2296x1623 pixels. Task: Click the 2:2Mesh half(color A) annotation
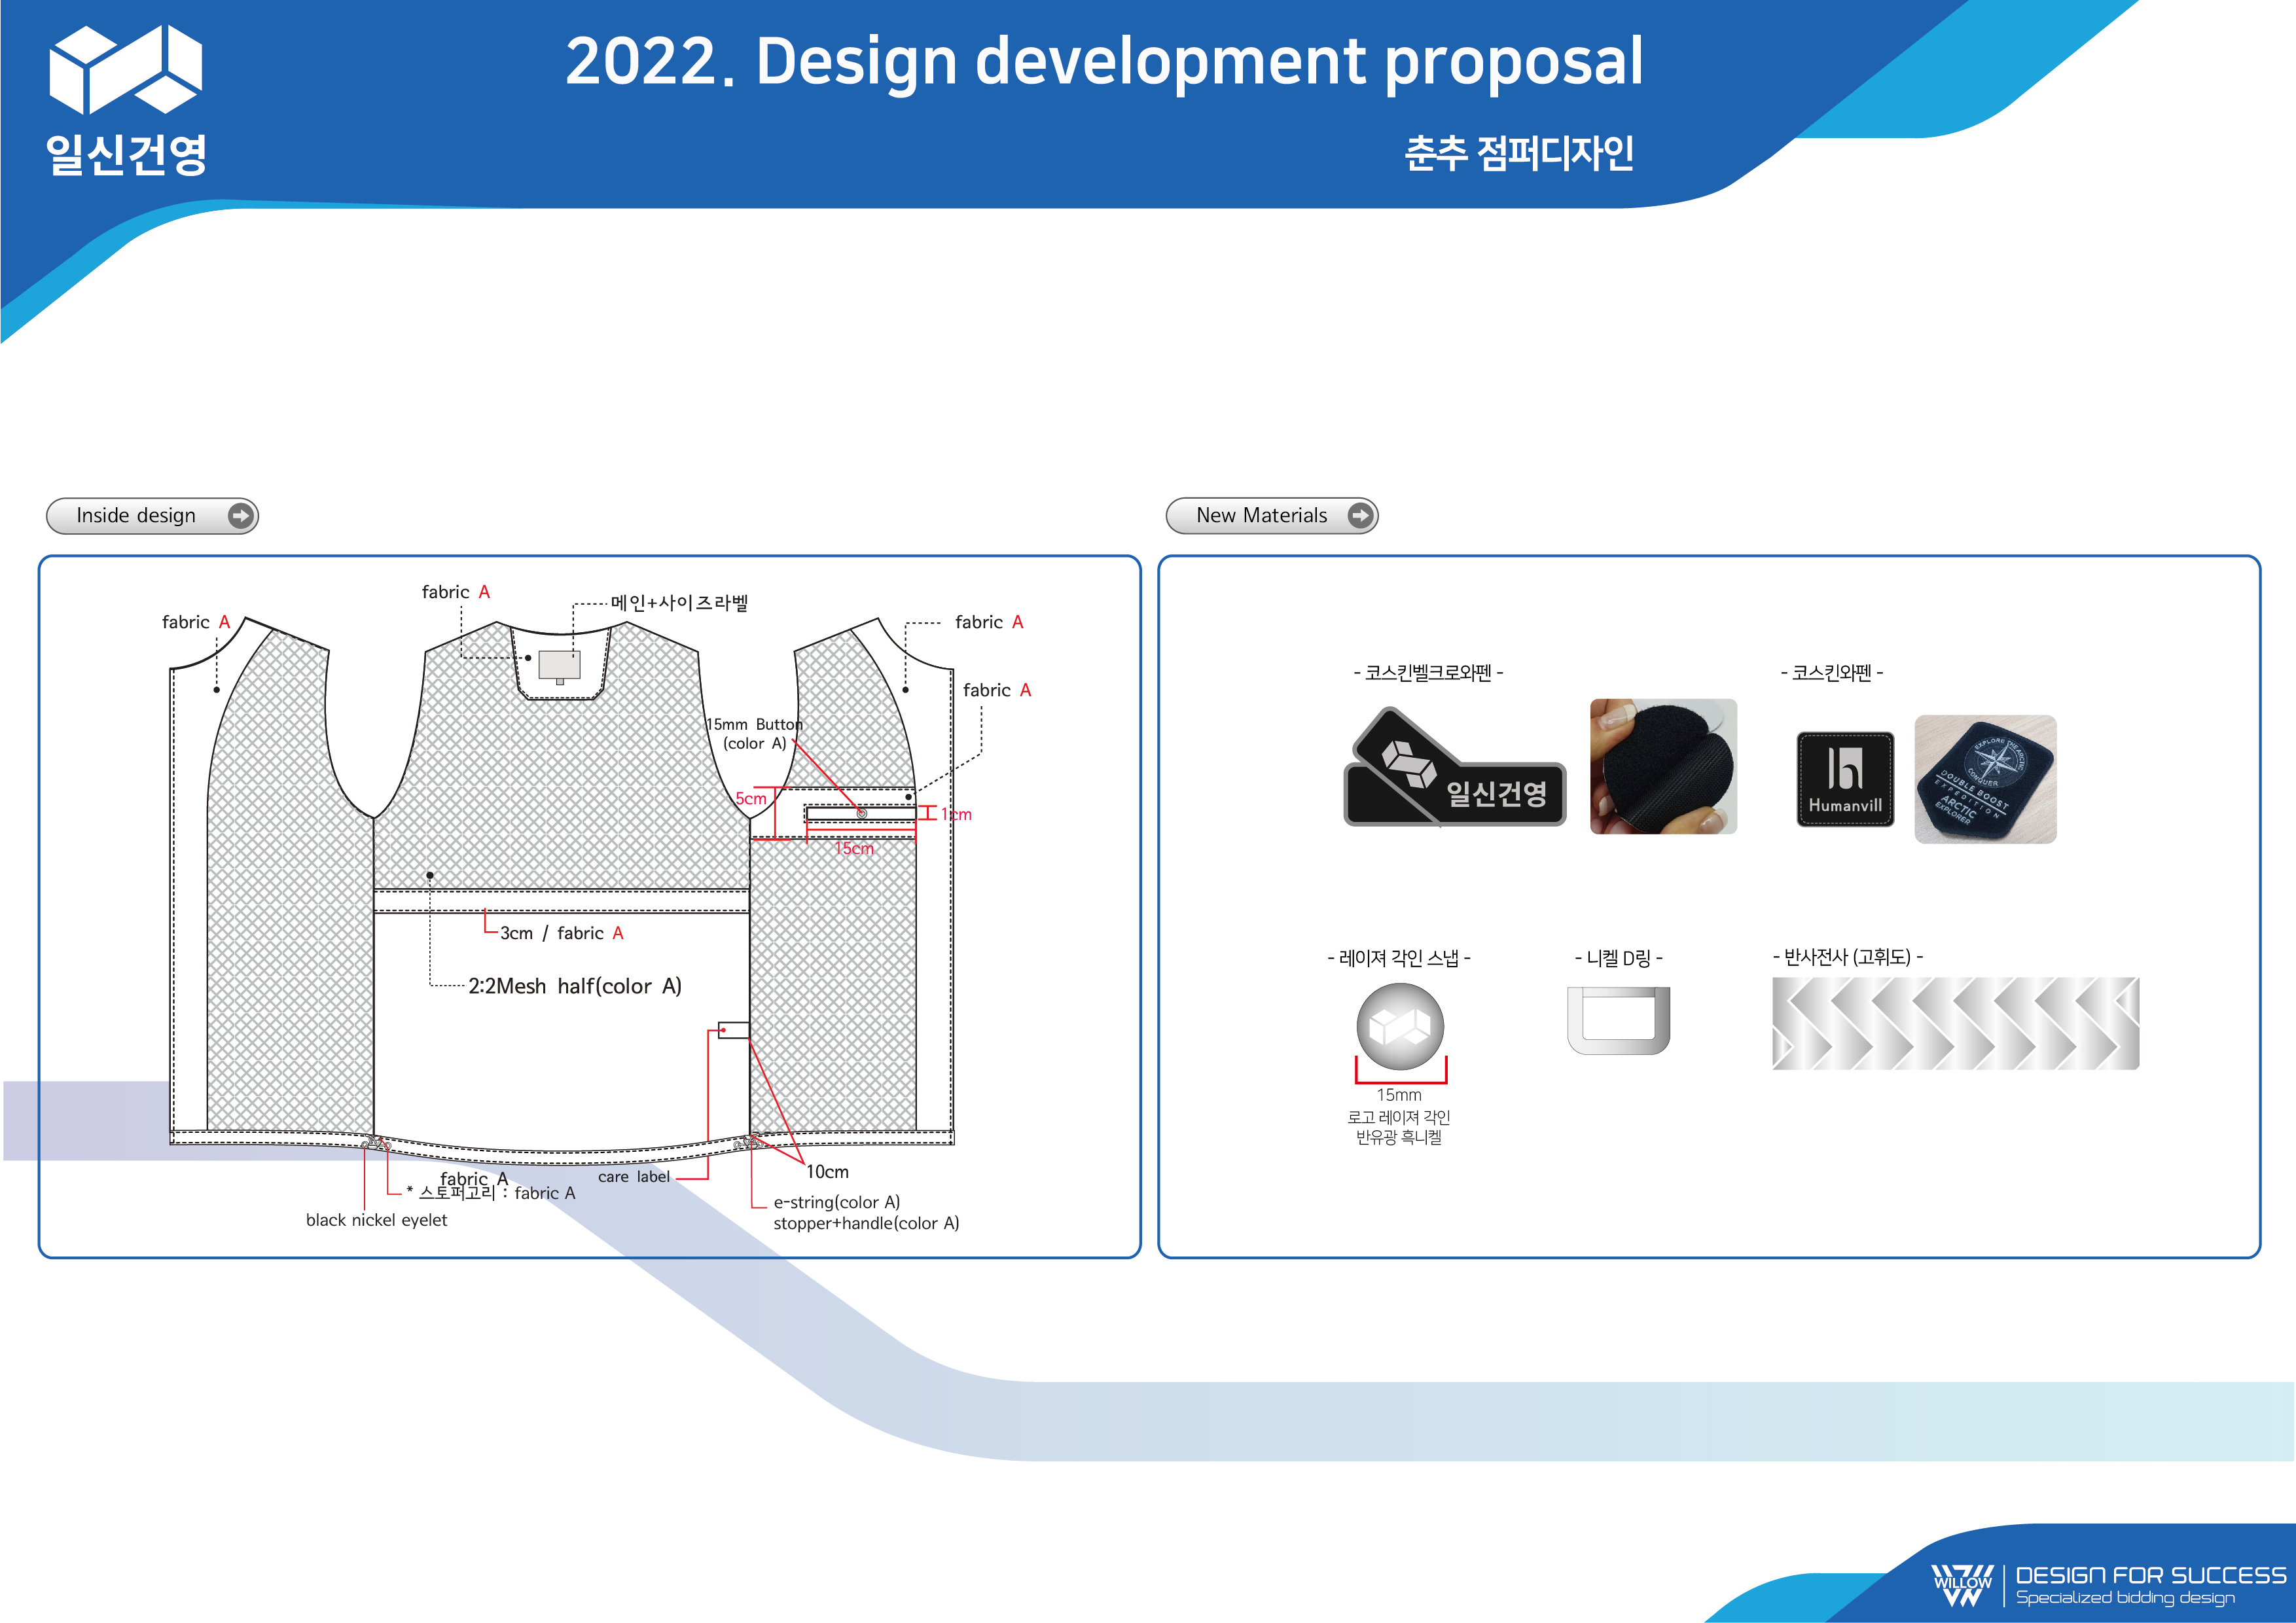[574, 986]
